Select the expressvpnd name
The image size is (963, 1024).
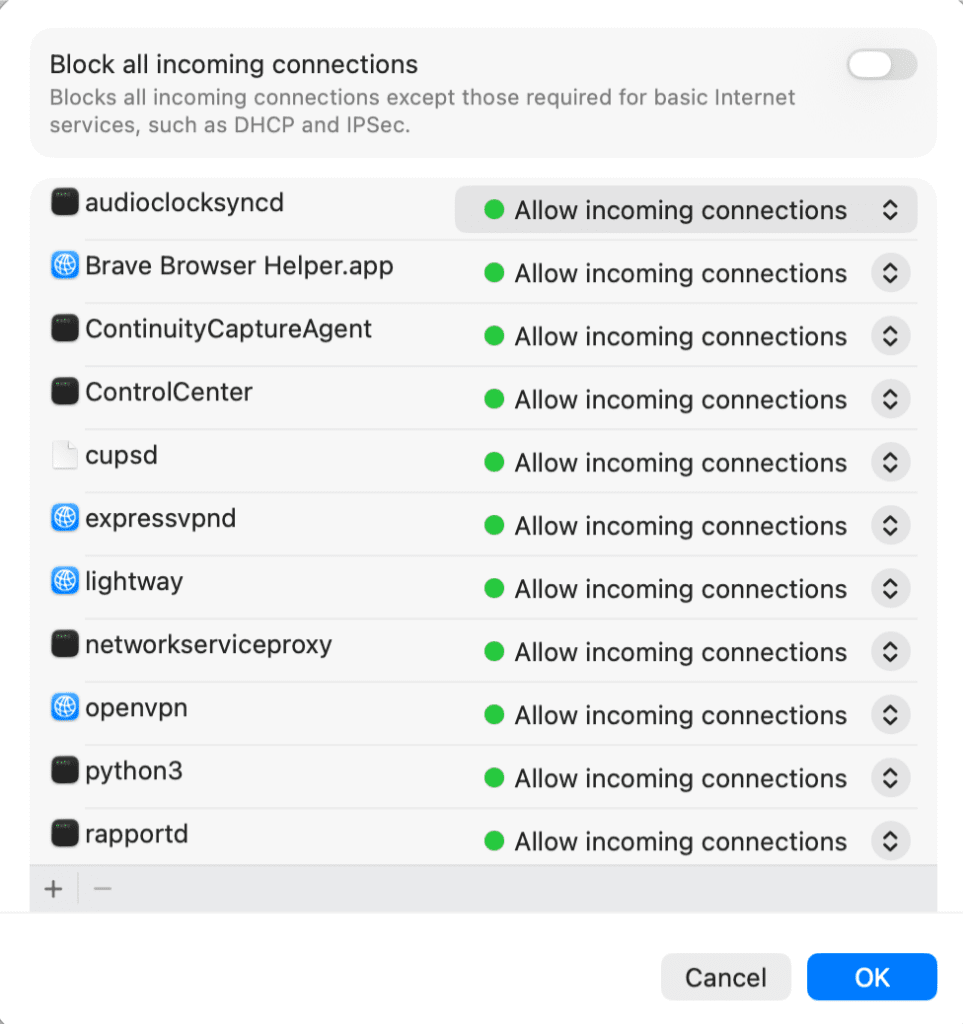(x=161, y=519)
